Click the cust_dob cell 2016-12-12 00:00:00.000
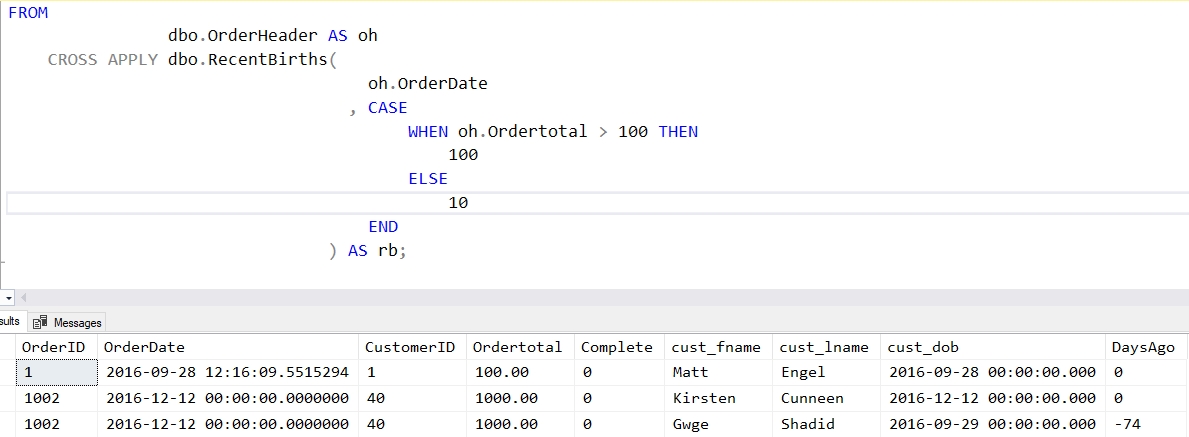 click(x=993, y=398)
